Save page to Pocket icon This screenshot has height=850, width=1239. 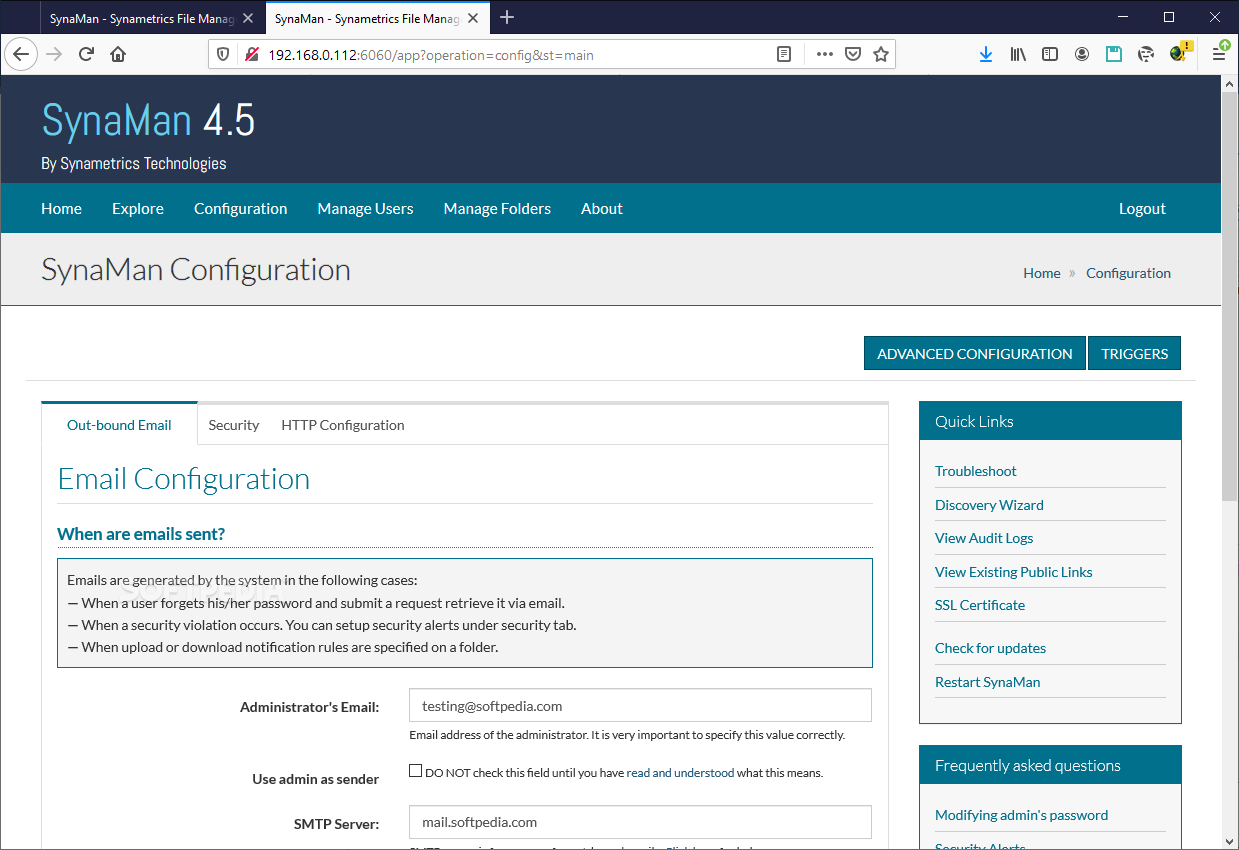853,54
